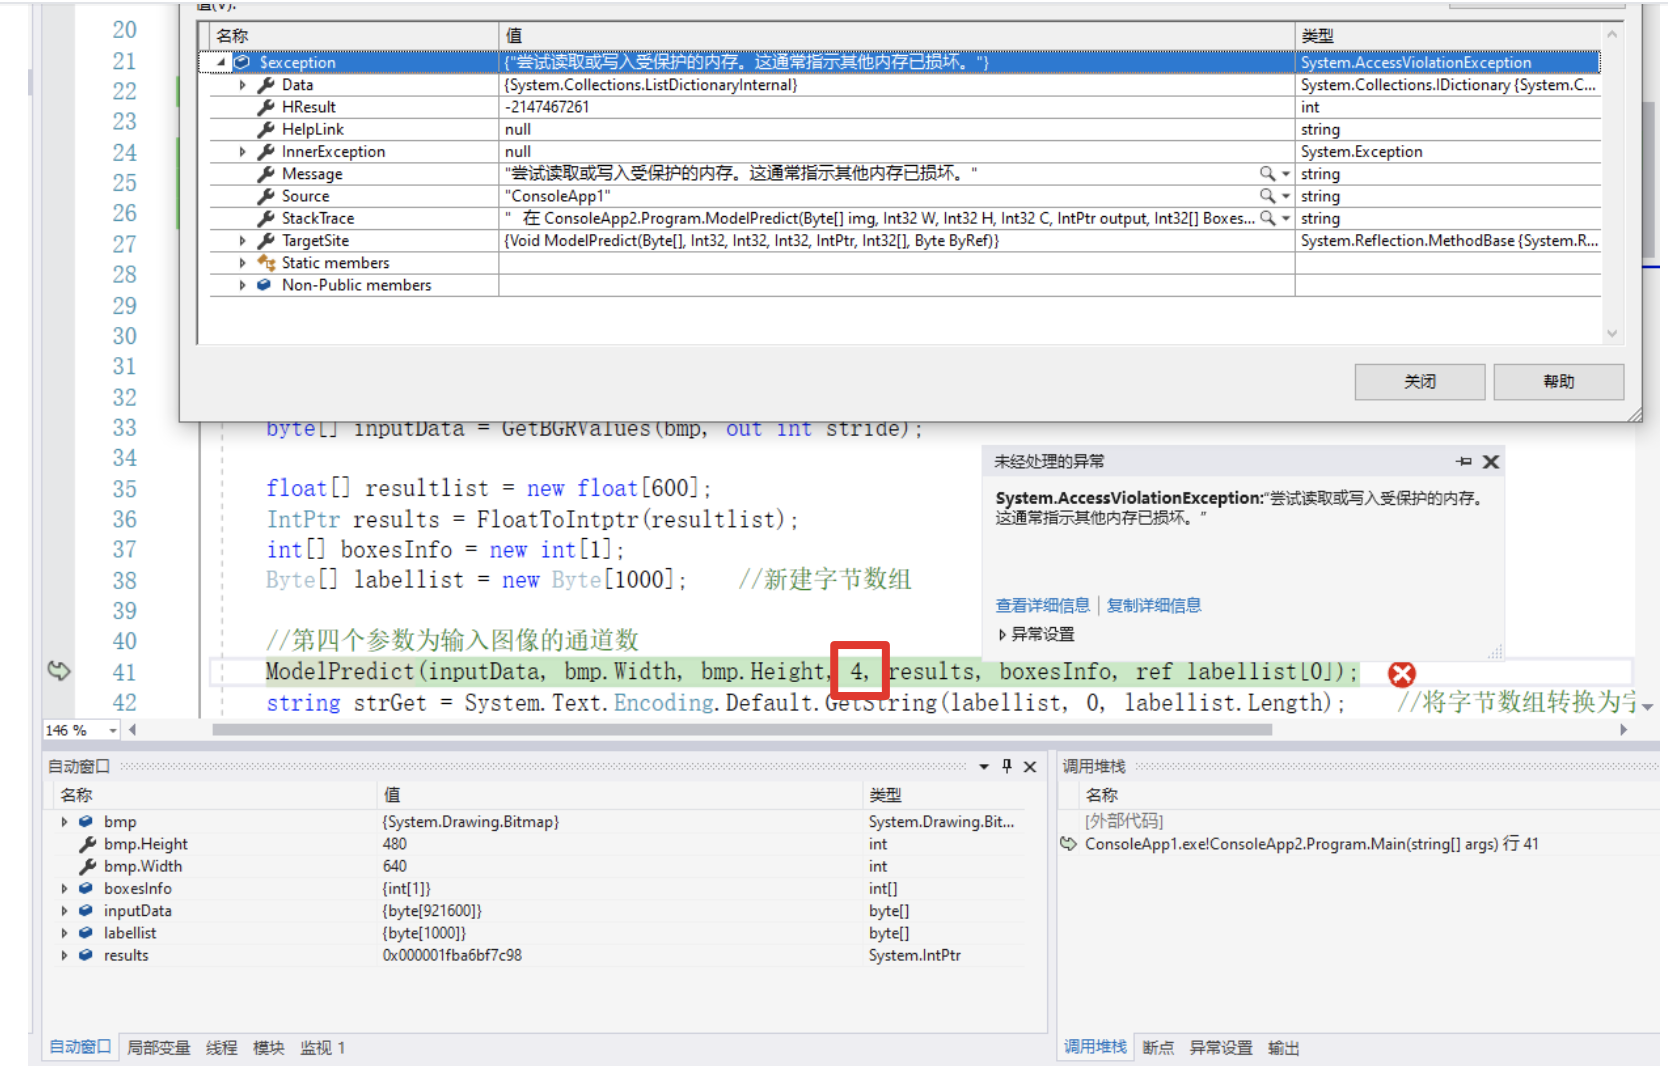Click inputData value {byte[921600]}
1668x1066 pixels.
(432, 911)
